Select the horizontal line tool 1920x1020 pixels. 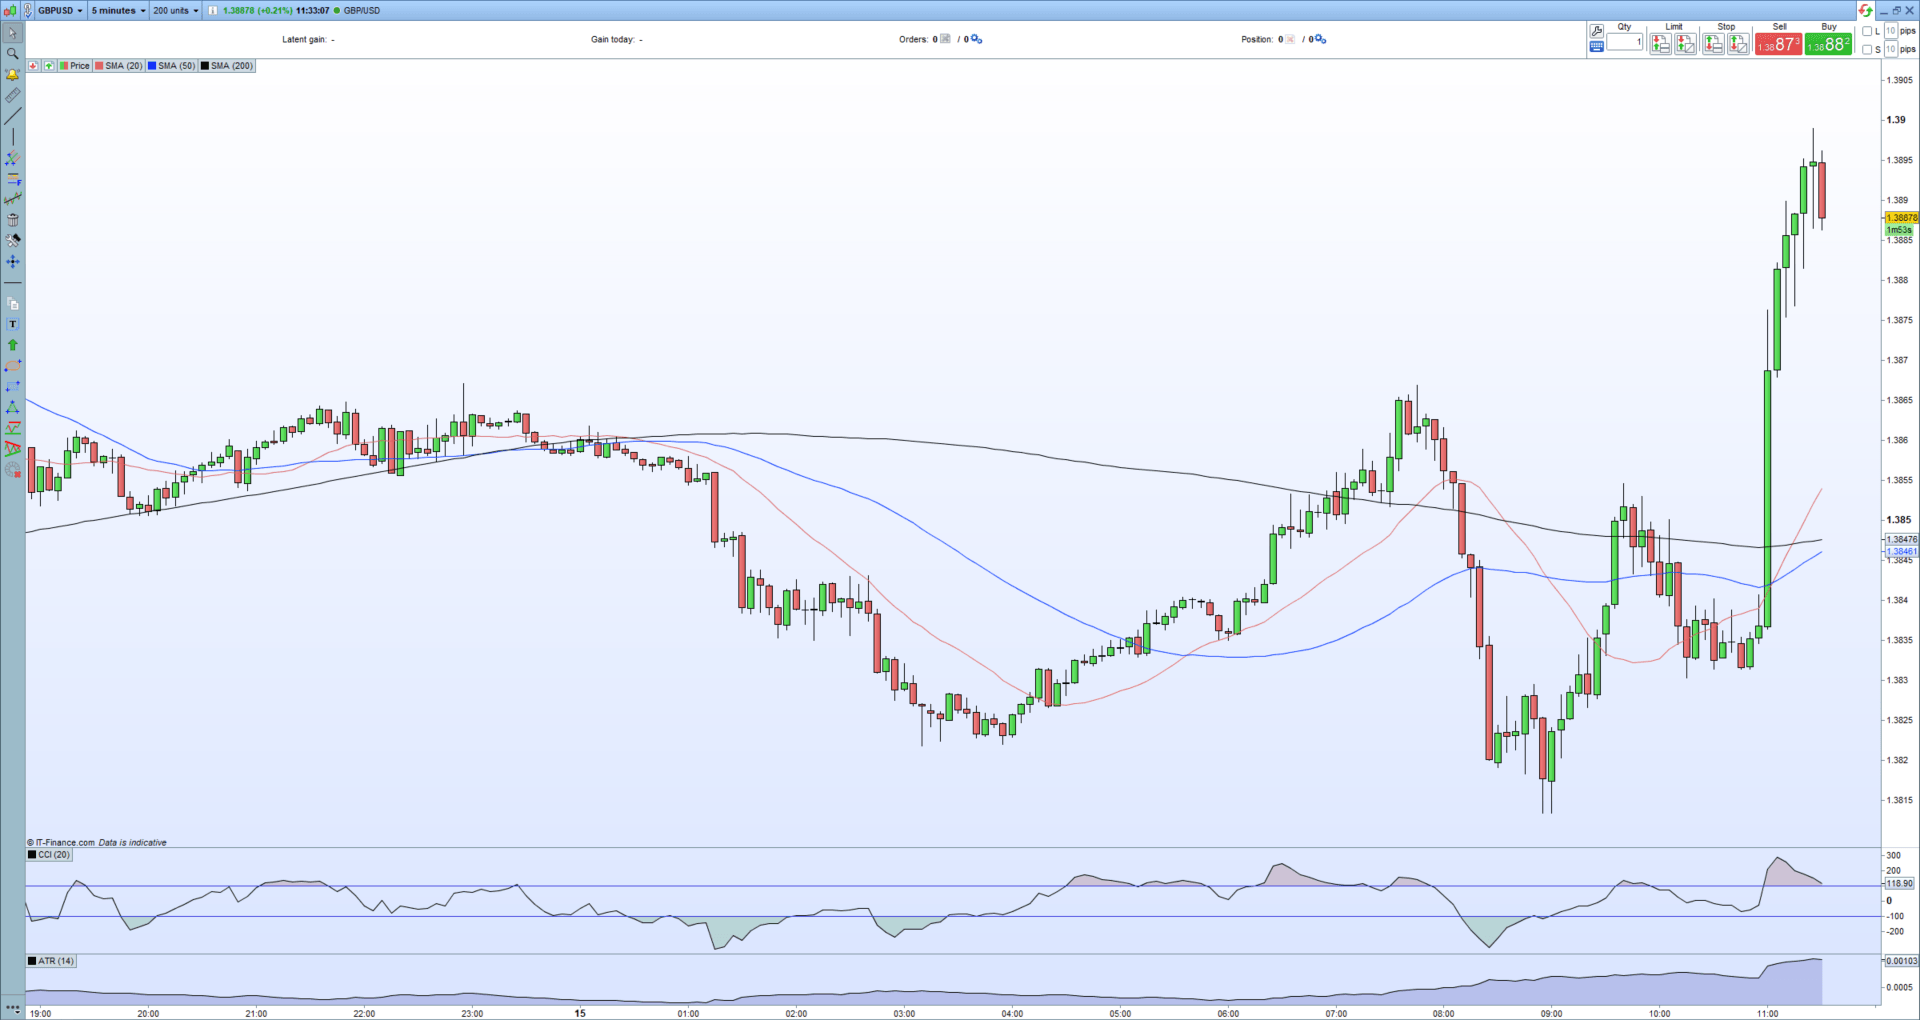pyautogui.click(x=13, y=283)
